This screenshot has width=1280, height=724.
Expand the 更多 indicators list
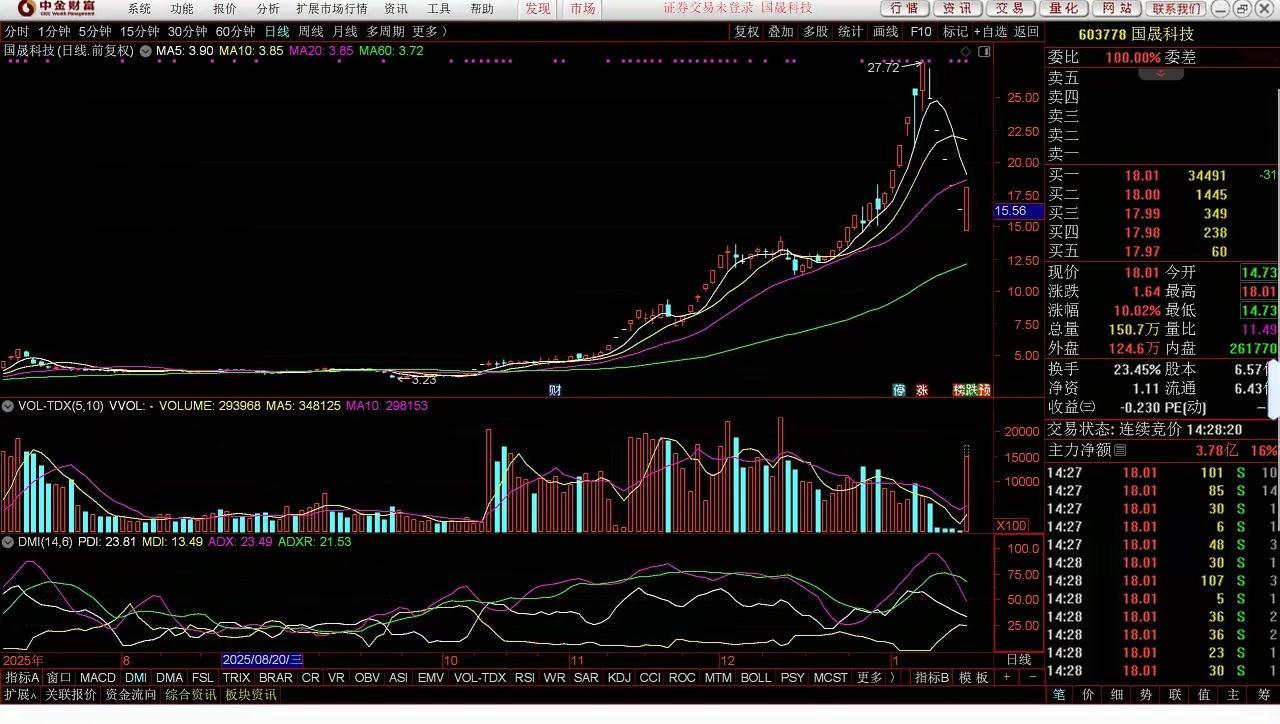click(875, 677)
